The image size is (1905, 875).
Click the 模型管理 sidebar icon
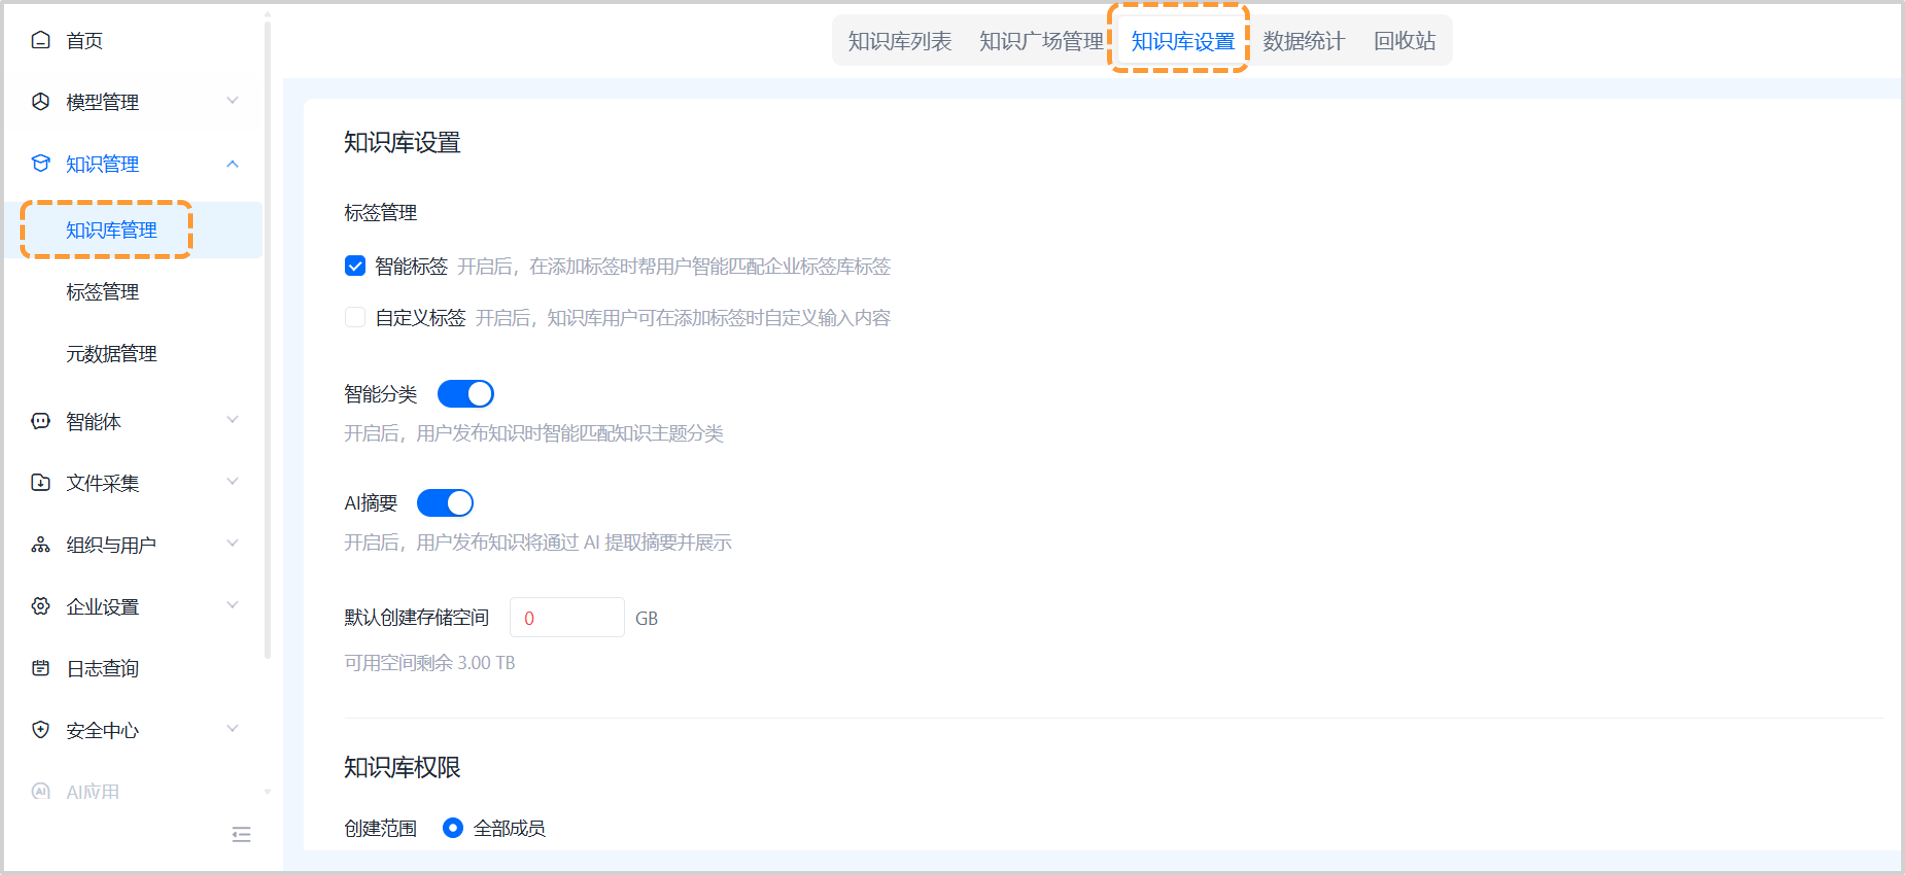(41, 102)
